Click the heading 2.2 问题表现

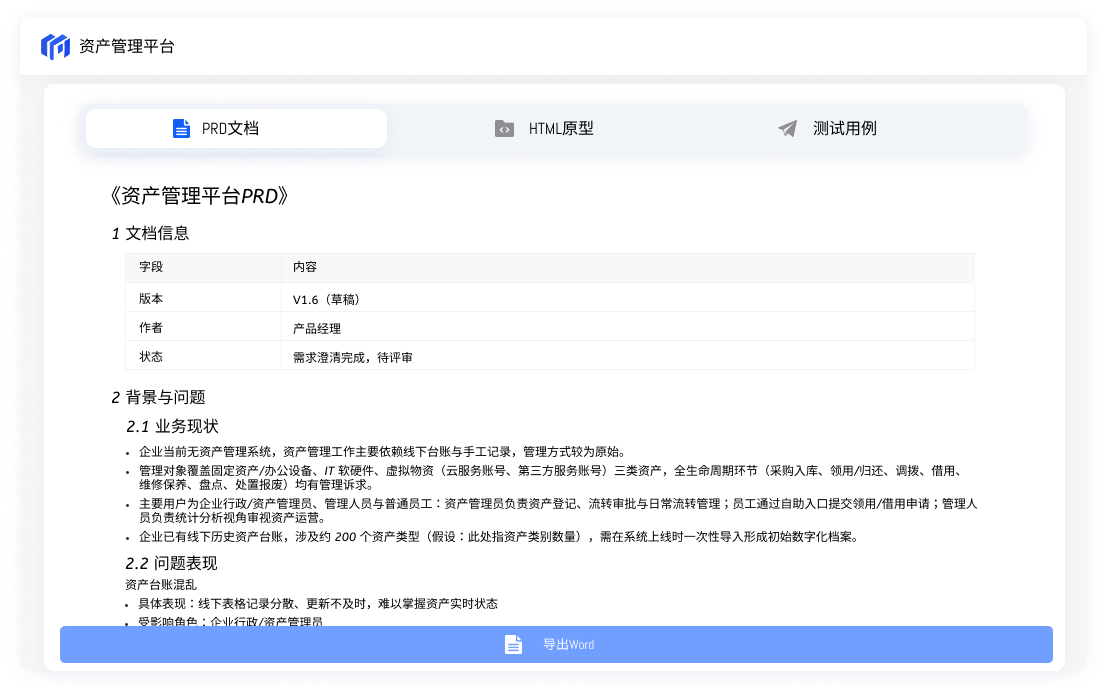click(x=172, y=563)
